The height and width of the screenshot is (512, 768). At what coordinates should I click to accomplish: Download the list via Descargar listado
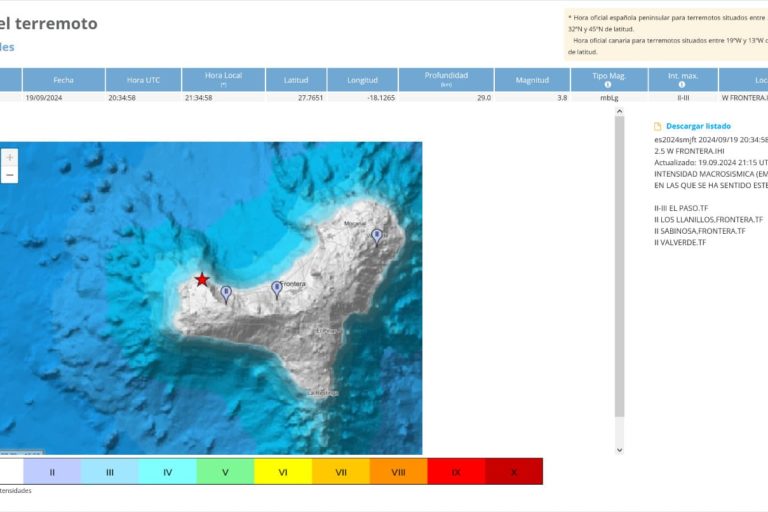coord(698,126)
